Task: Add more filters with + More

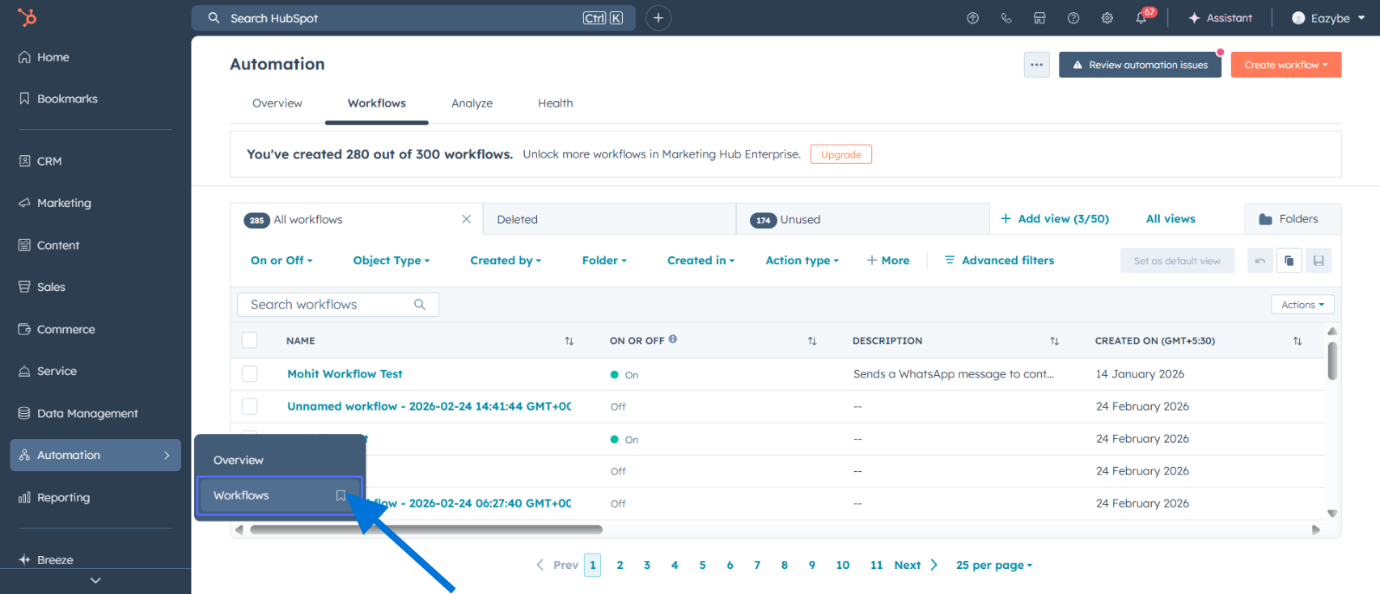Action: (x=888, y=260)
